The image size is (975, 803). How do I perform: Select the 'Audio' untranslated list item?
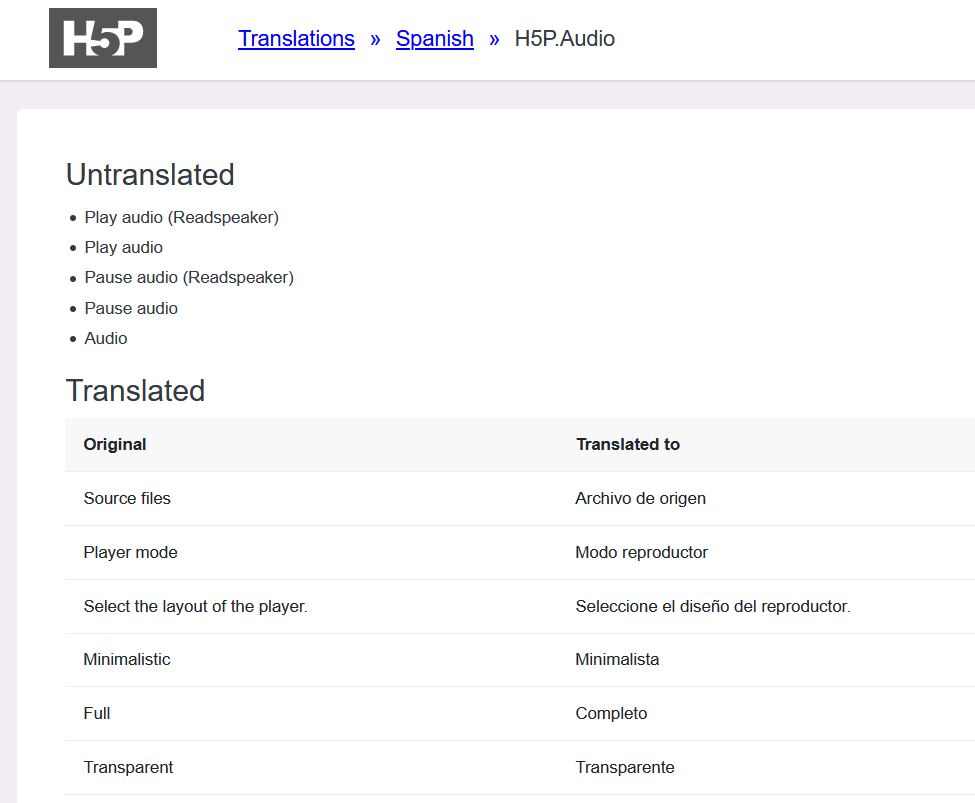106,338
